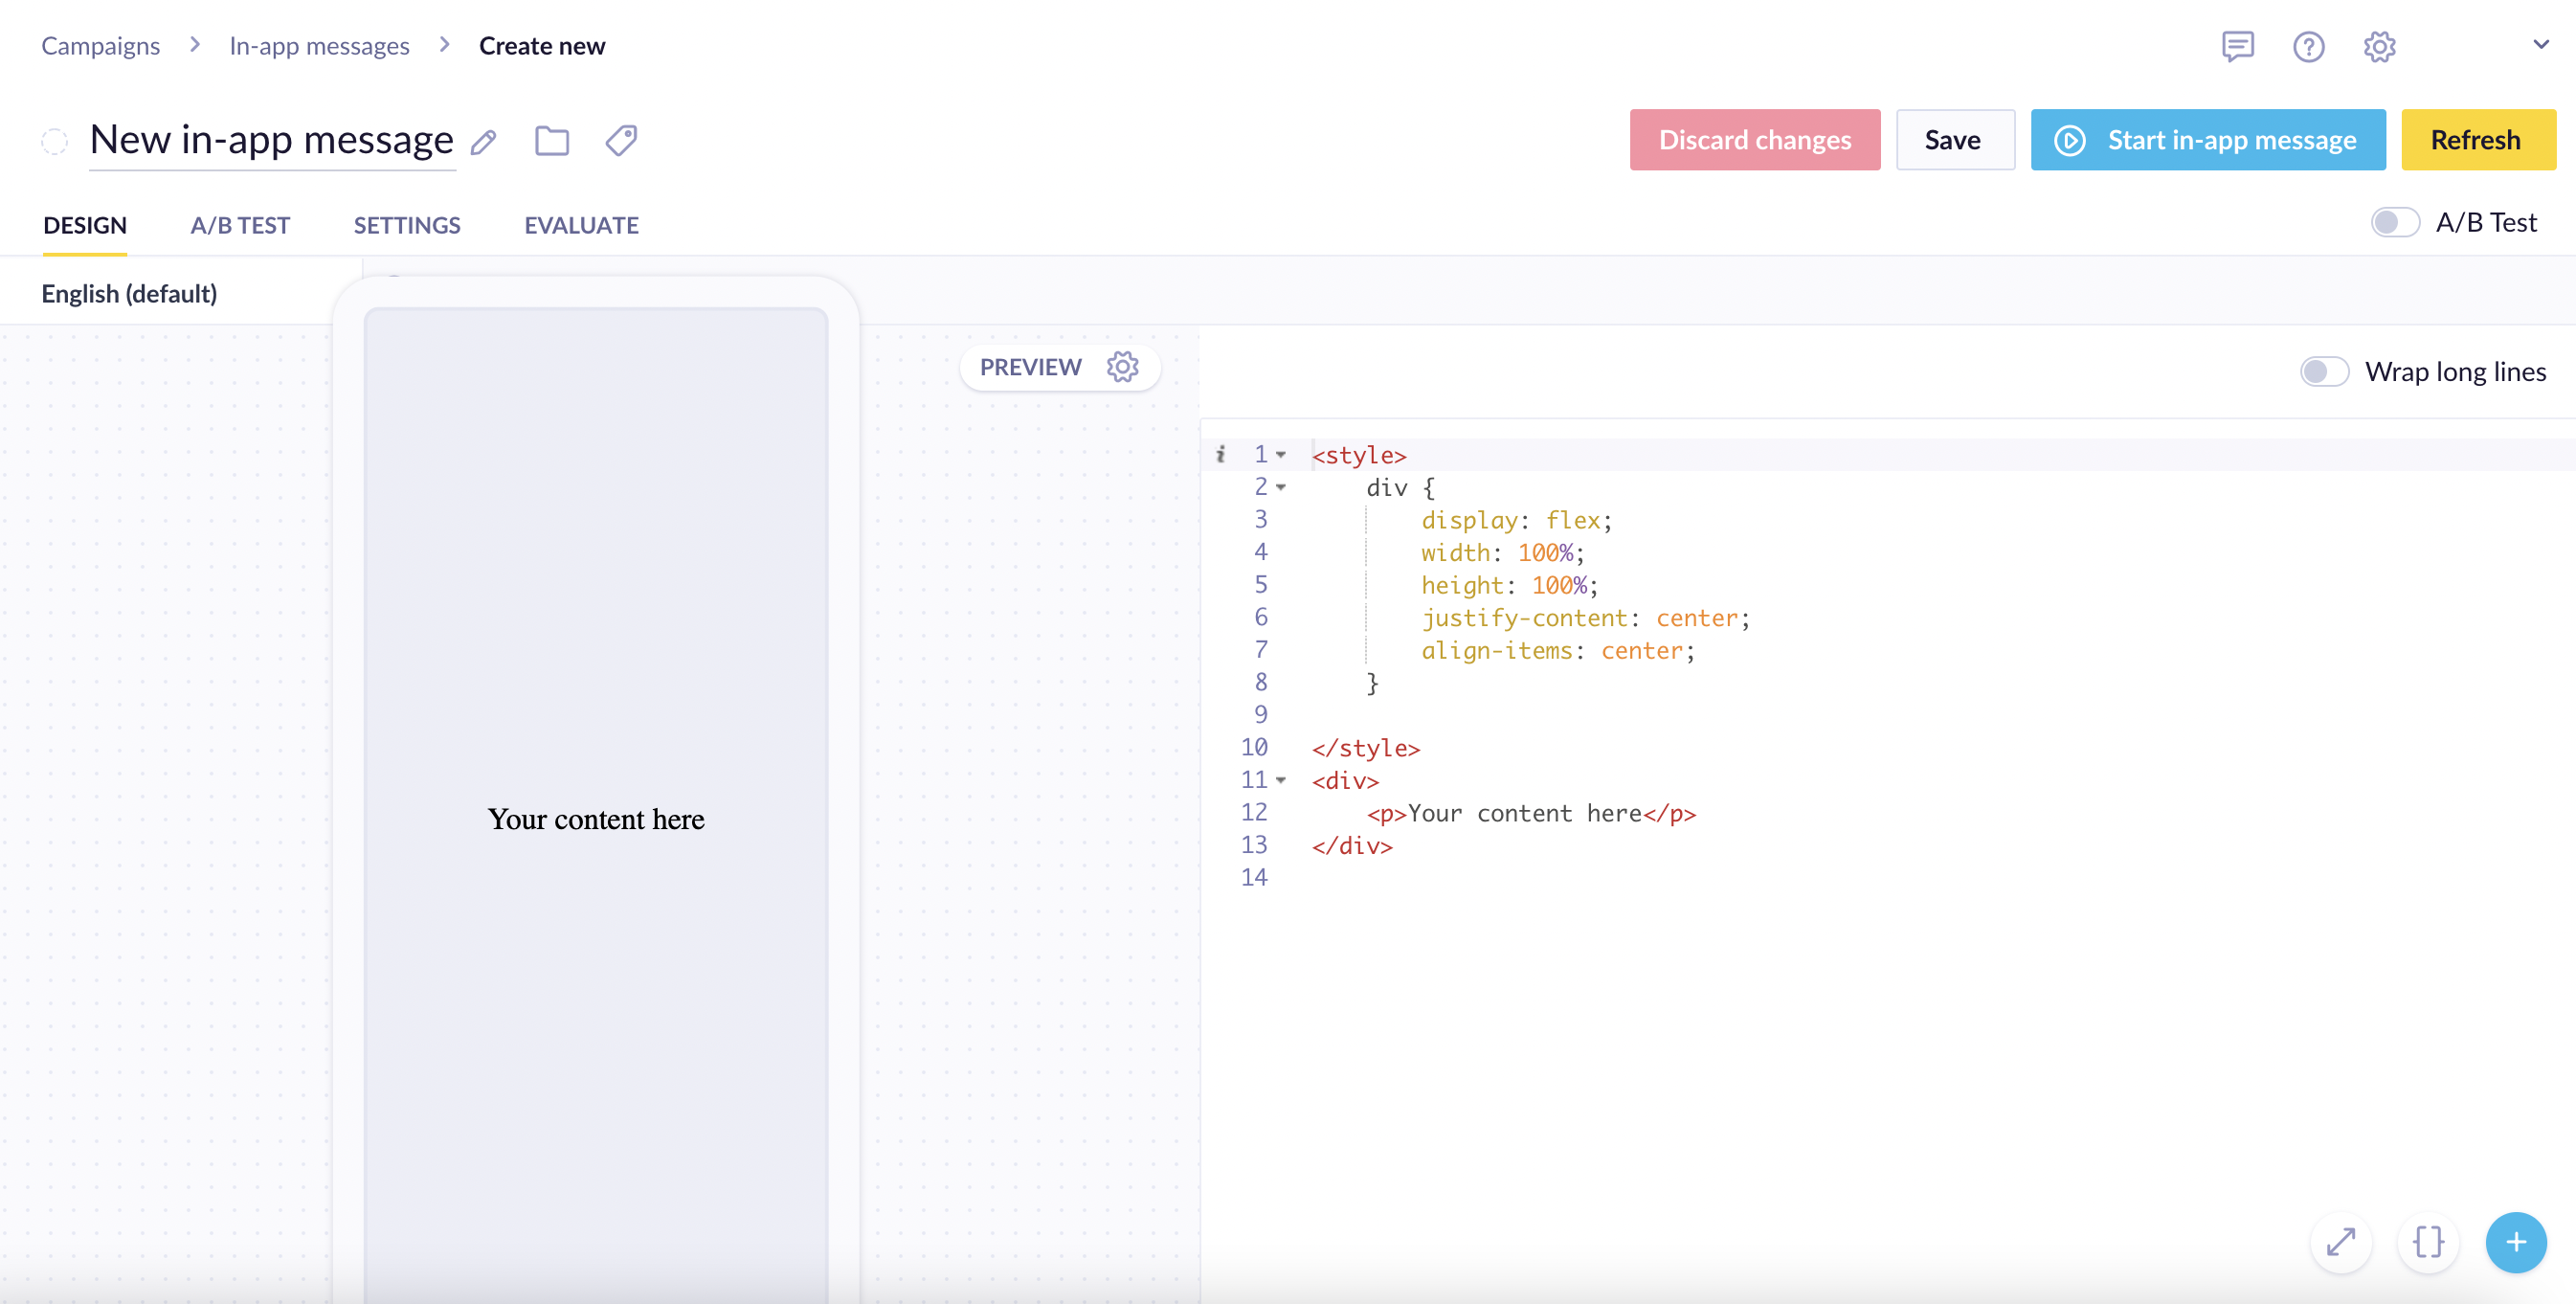Collapse the style block at line 1
2576x1304 pixels.
click(1281, 455)
